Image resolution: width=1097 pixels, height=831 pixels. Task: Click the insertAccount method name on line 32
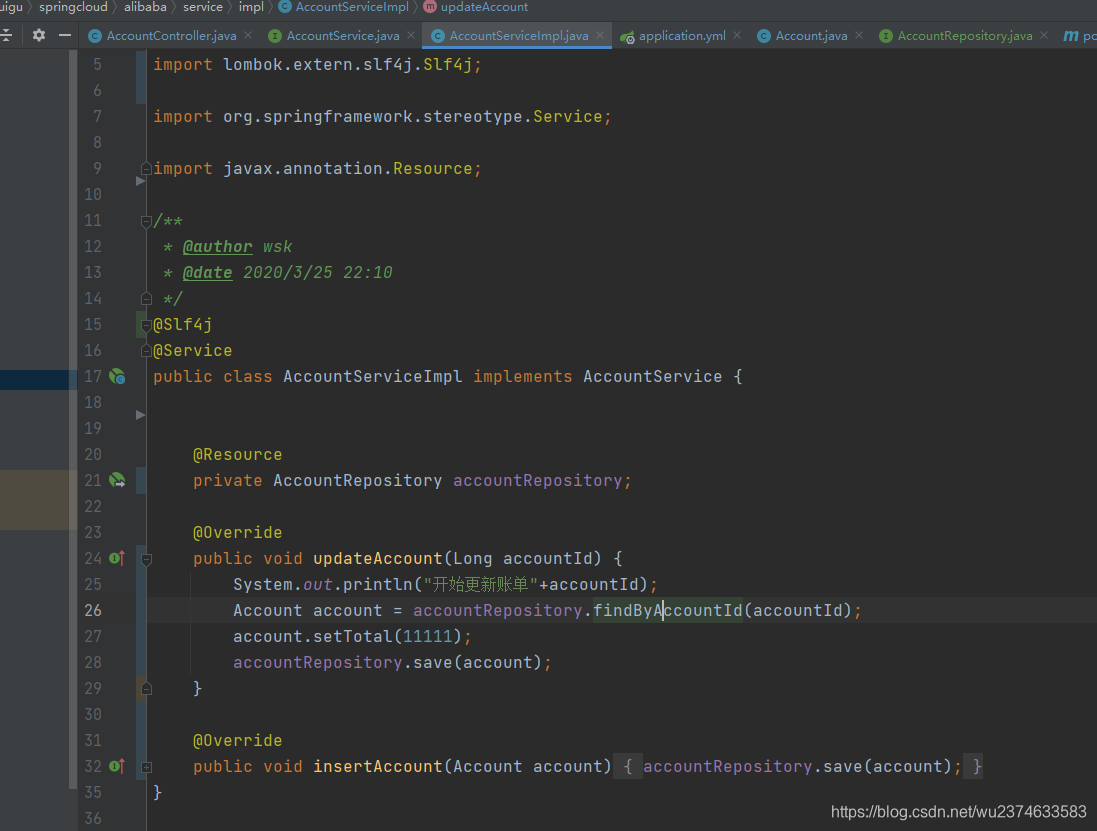point(378,767)
